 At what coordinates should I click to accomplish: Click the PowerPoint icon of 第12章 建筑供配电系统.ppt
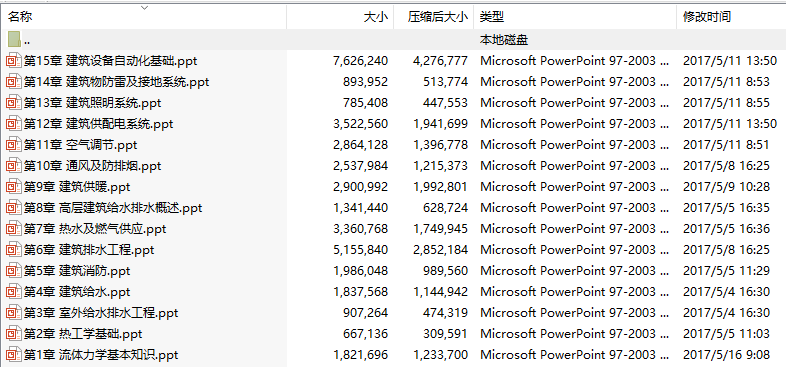pos(14,124)
